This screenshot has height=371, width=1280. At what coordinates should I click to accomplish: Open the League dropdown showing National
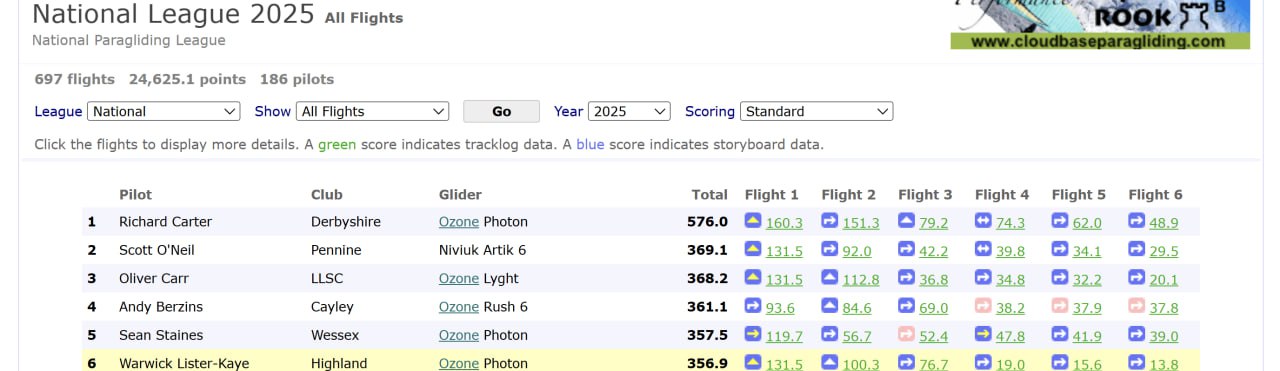point(164,111)
